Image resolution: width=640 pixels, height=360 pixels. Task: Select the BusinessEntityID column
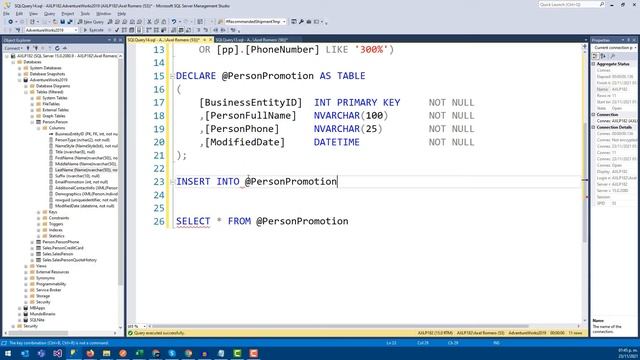(86, 134)
